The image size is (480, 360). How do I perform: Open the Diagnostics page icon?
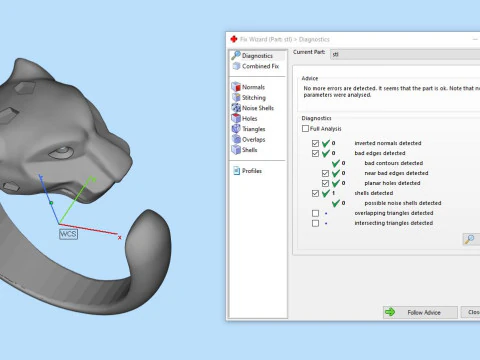pyautogui.click(x=236, y=55)
